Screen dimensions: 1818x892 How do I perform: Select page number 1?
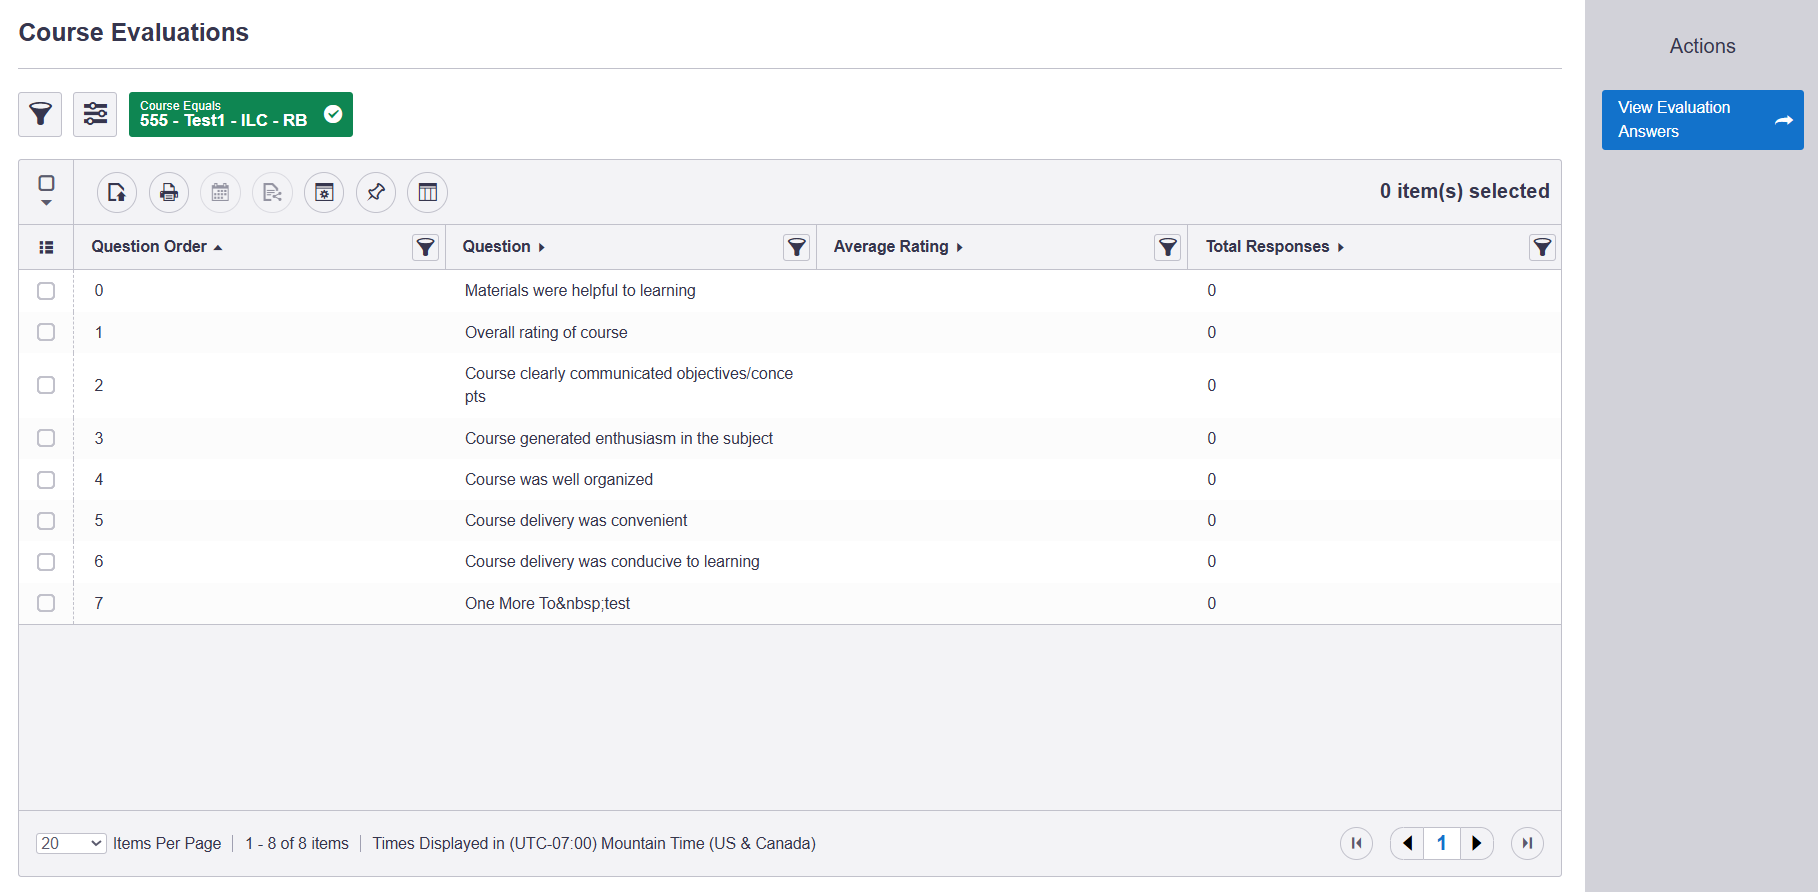(1441, 843)
